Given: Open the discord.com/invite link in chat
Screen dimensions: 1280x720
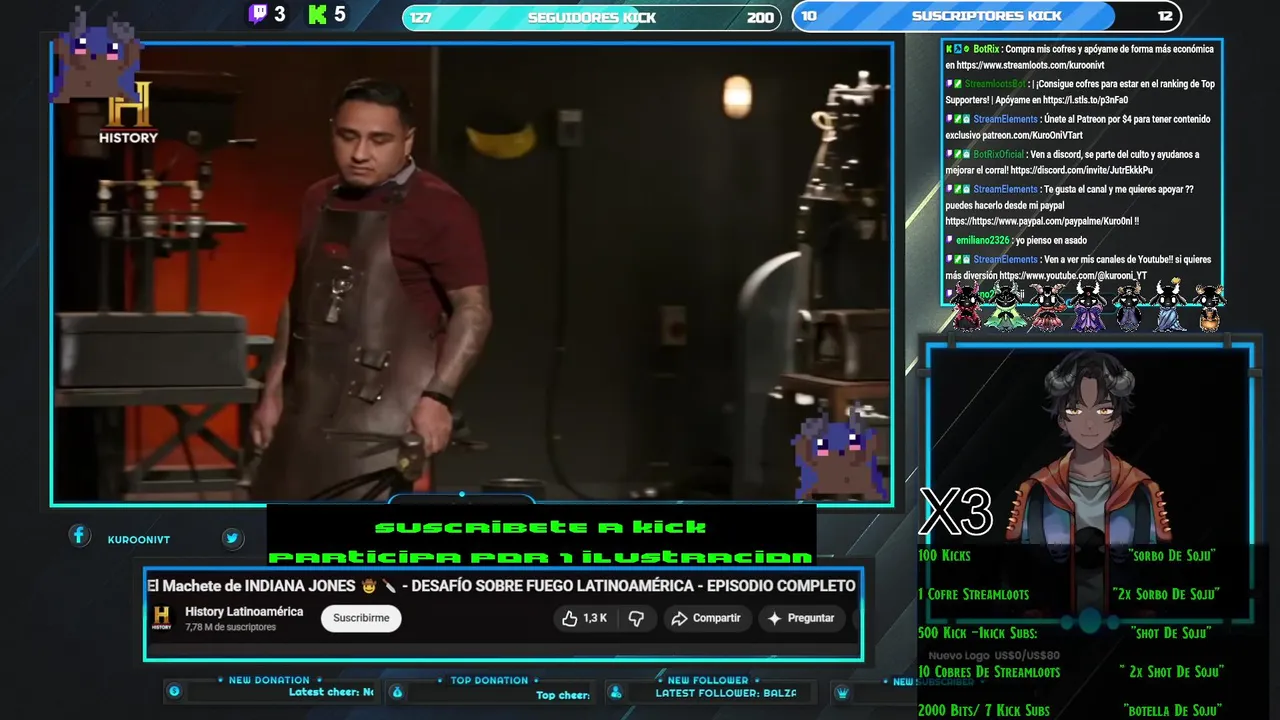Looking at the screenshot, I should coord(1081,170).
